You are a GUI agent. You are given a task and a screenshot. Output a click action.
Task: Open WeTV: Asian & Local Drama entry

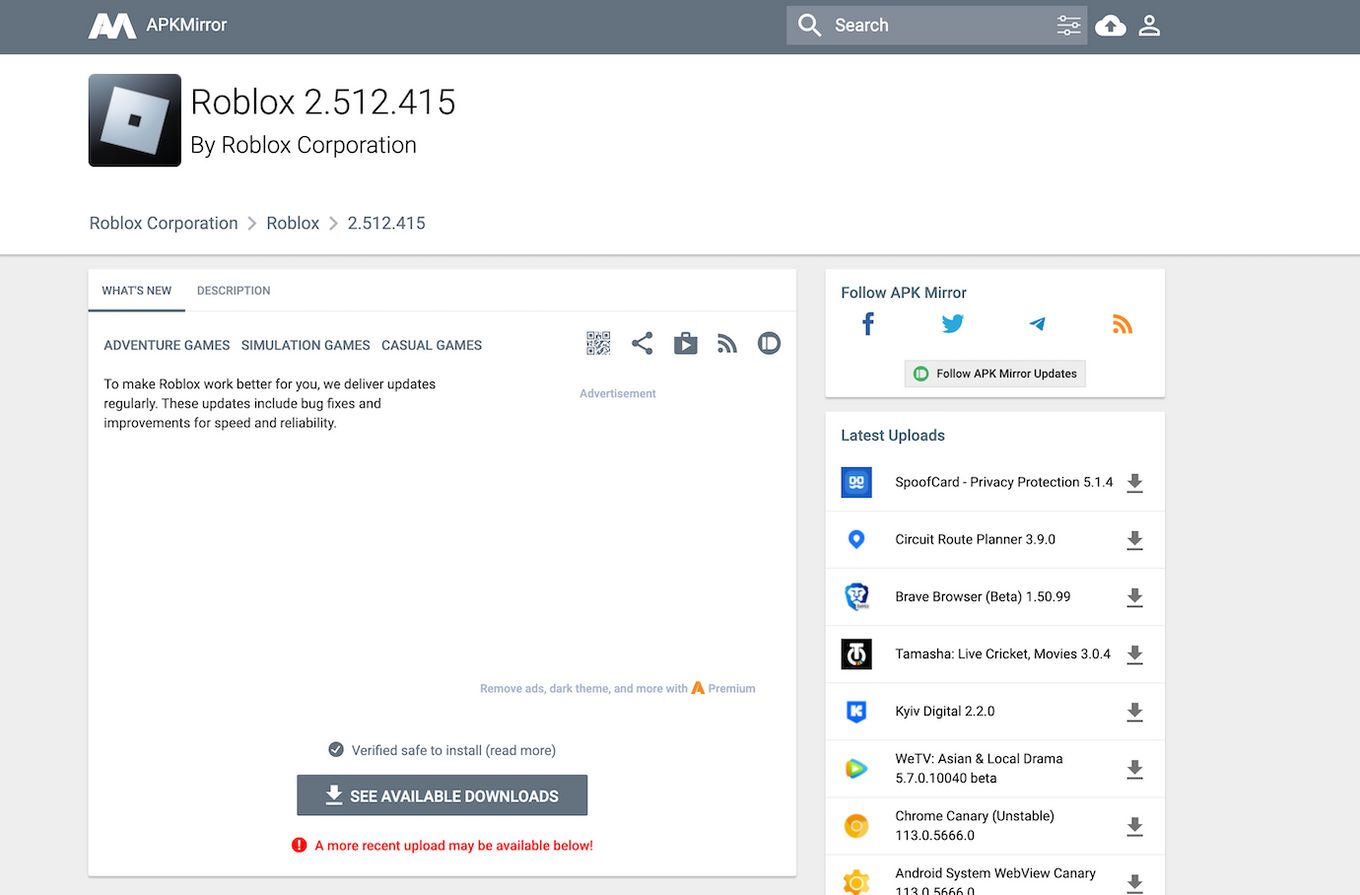coord(979,768)
